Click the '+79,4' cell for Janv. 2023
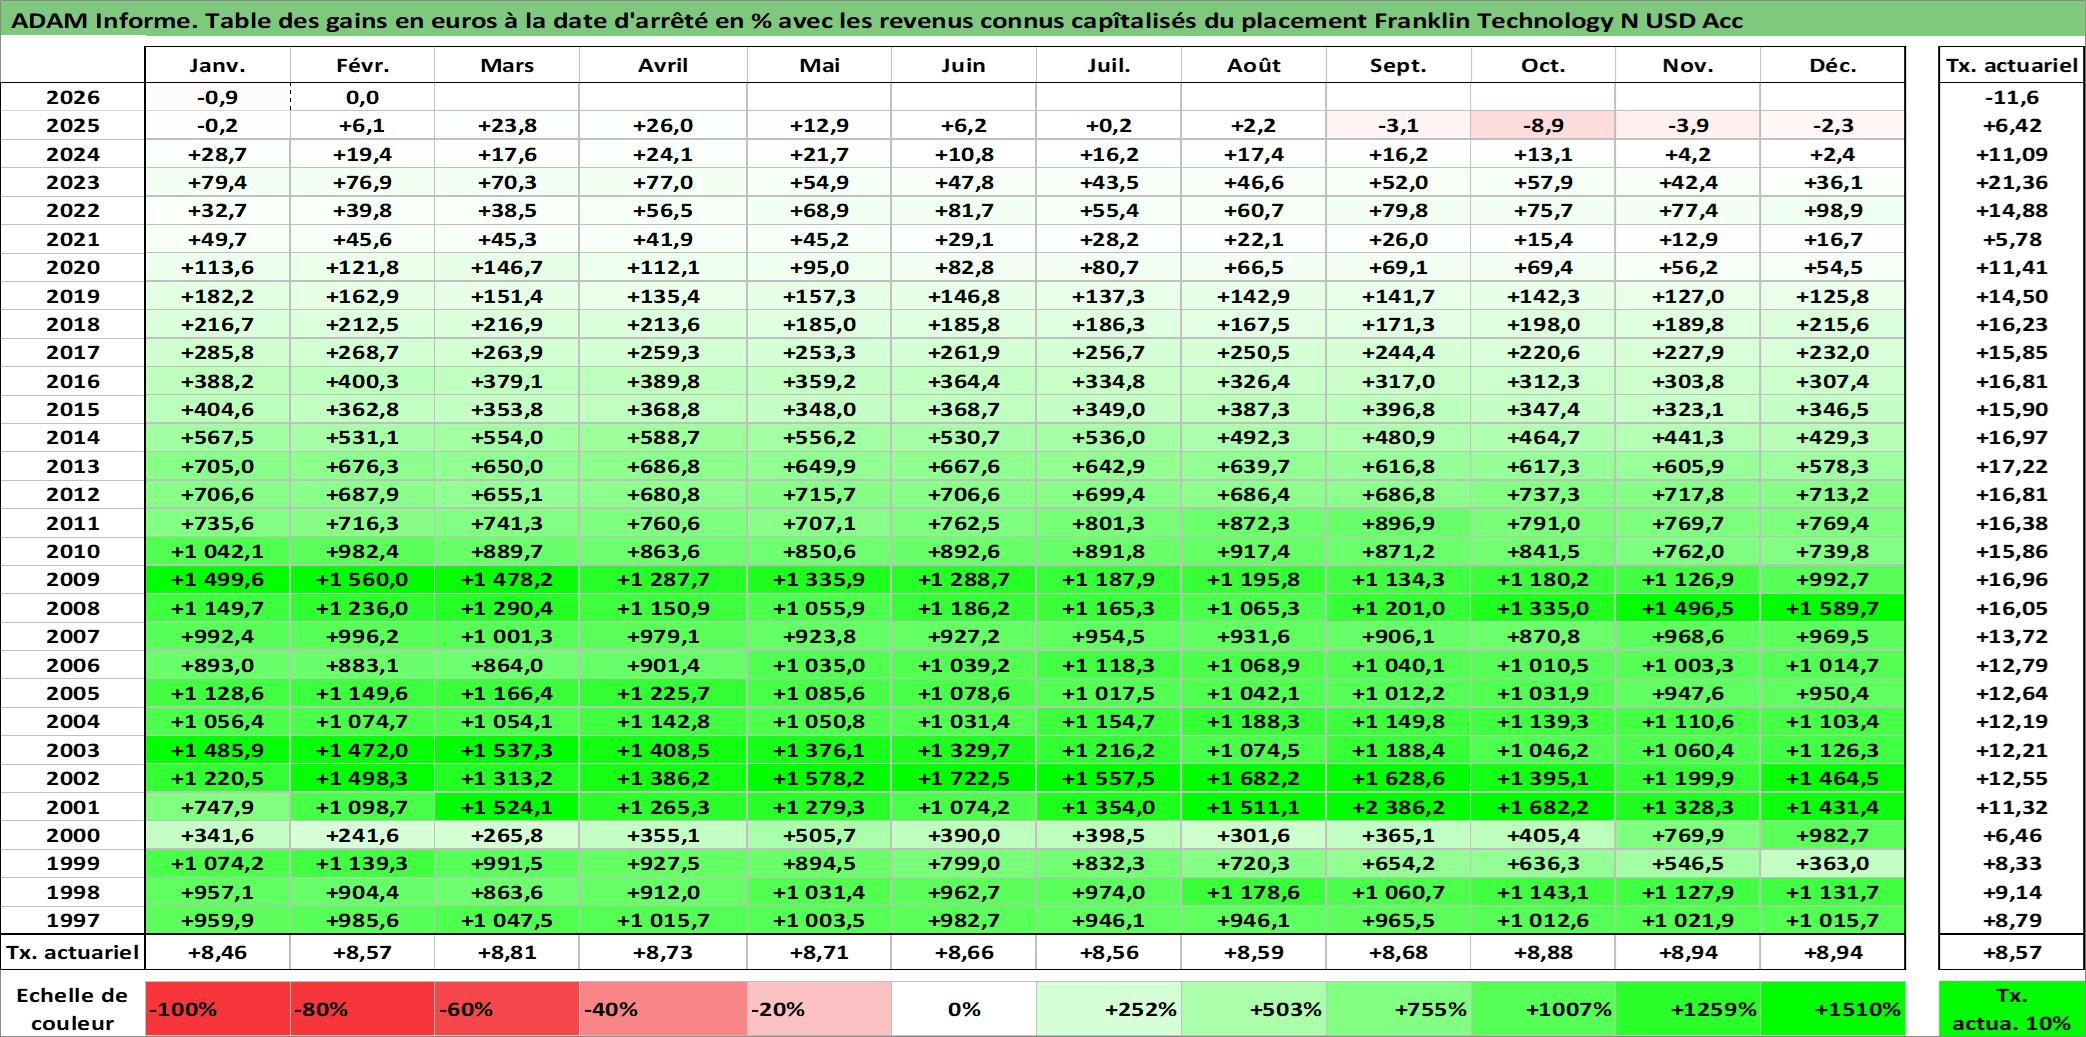The height and width of the screenshot is (1037, 2086). click(218, 182)
